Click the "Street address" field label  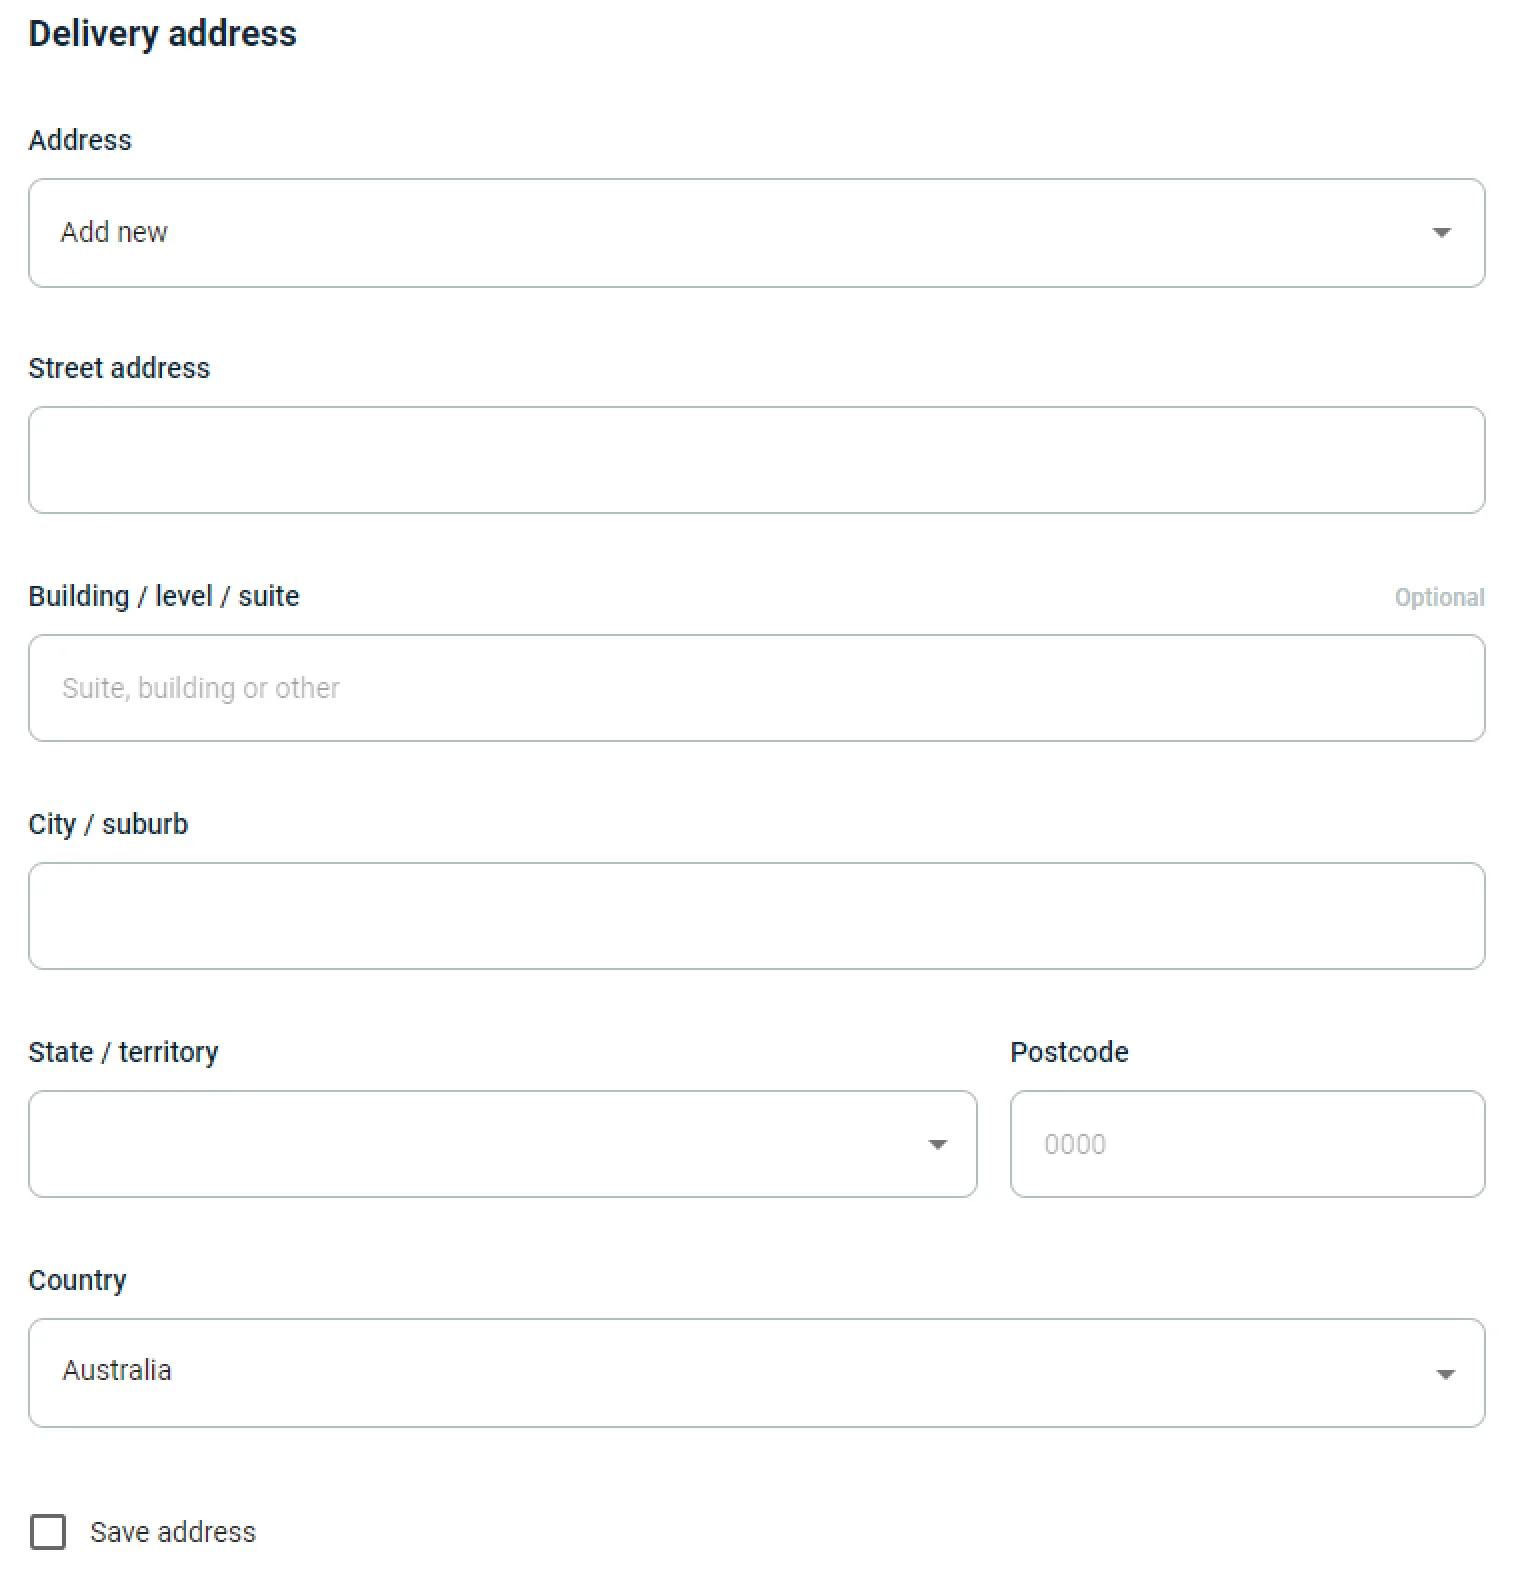pos(119,368)
